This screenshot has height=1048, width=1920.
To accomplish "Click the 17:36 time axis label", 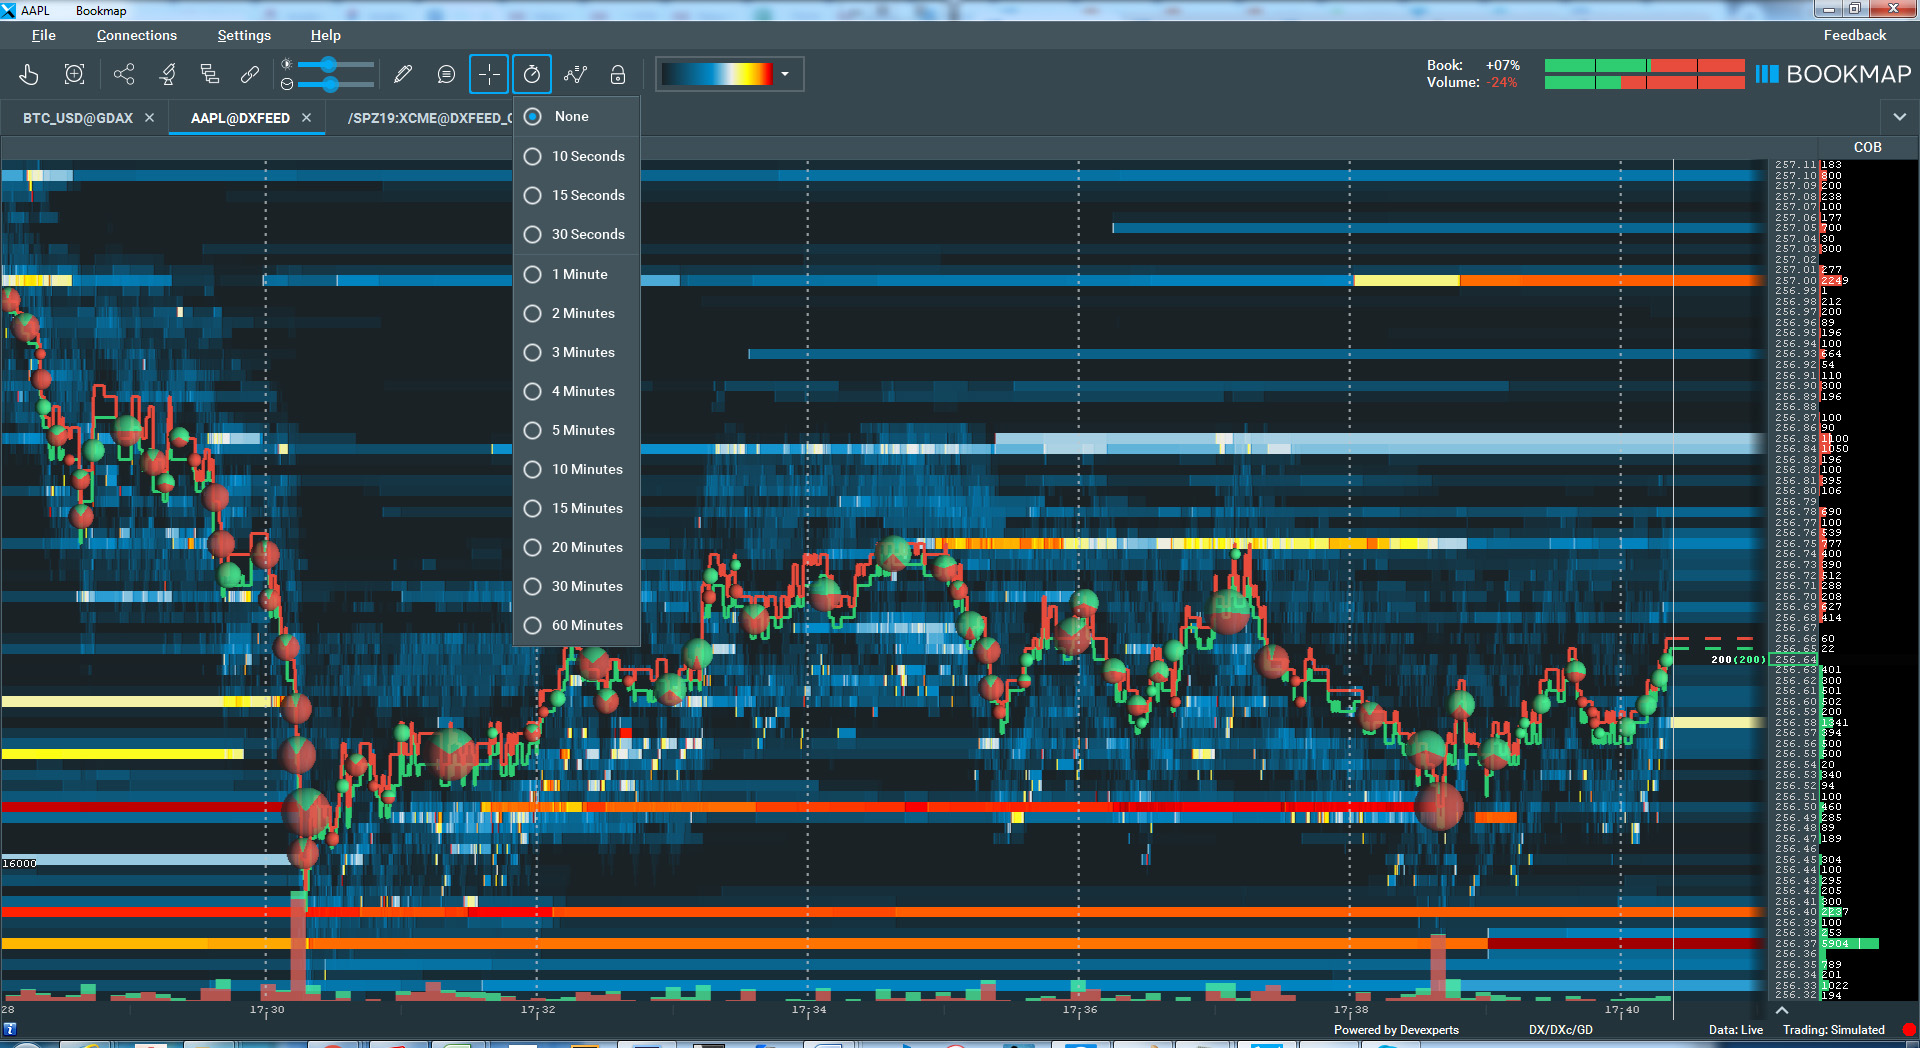I will tap(1080, 1010).
